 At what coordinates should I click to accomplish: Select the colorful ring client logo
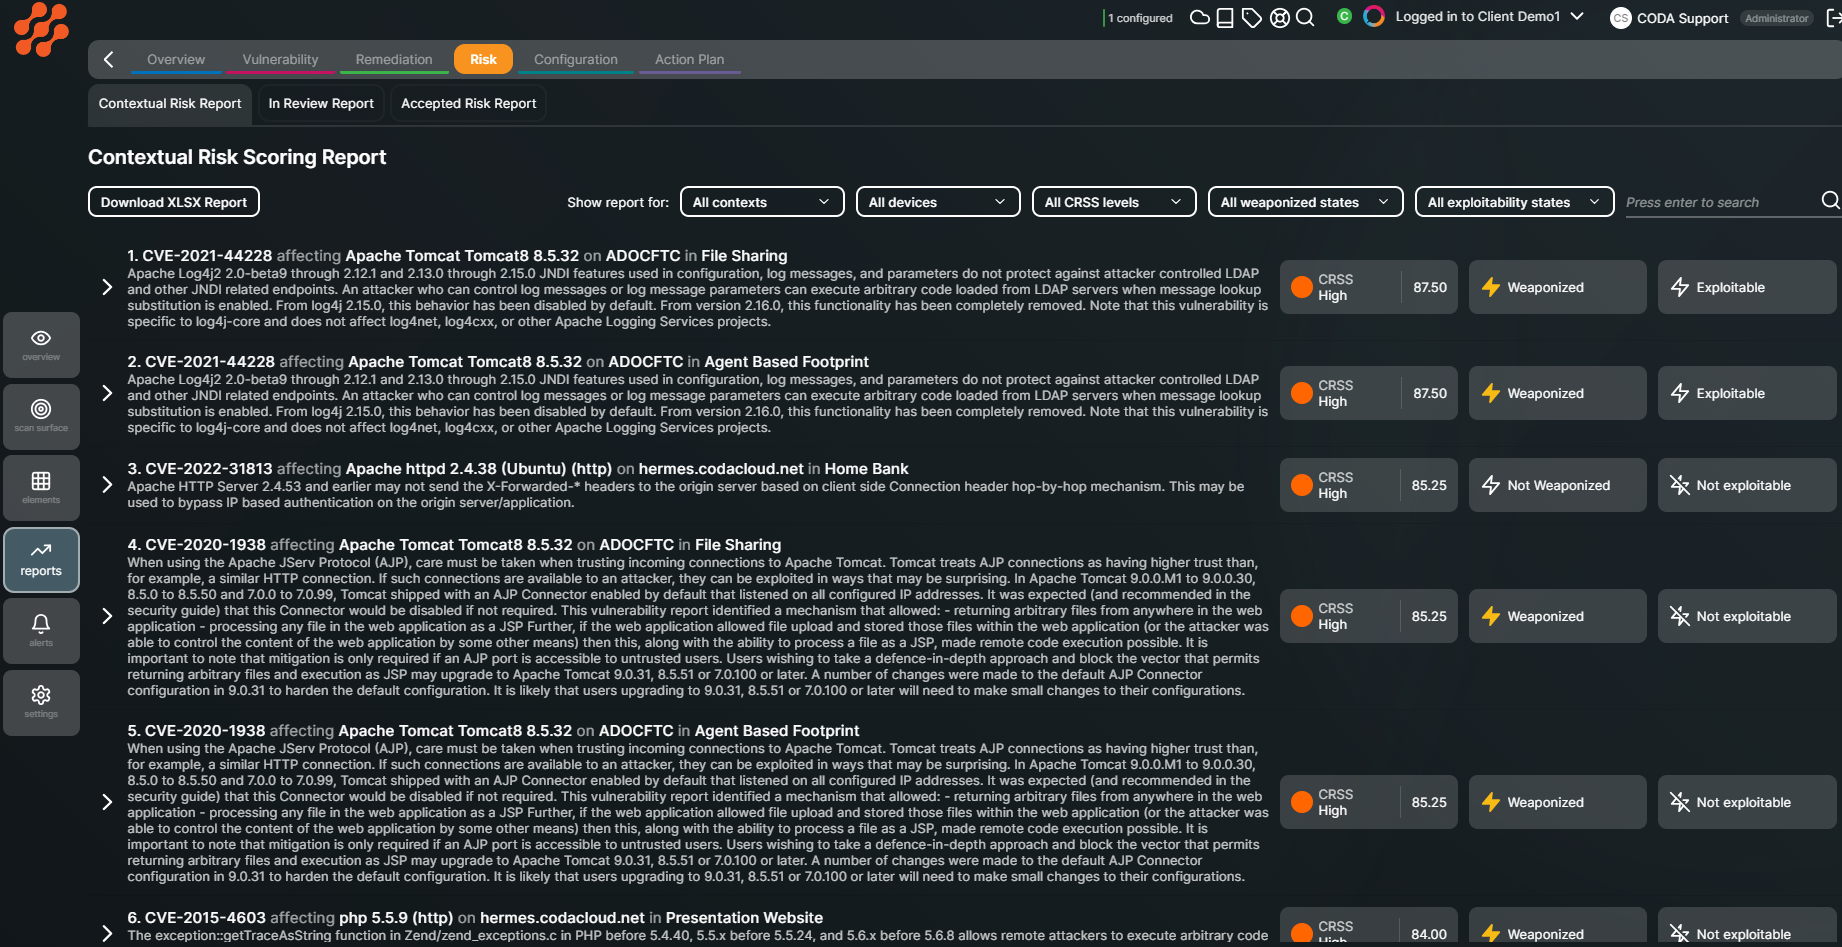click(1374, 17)
